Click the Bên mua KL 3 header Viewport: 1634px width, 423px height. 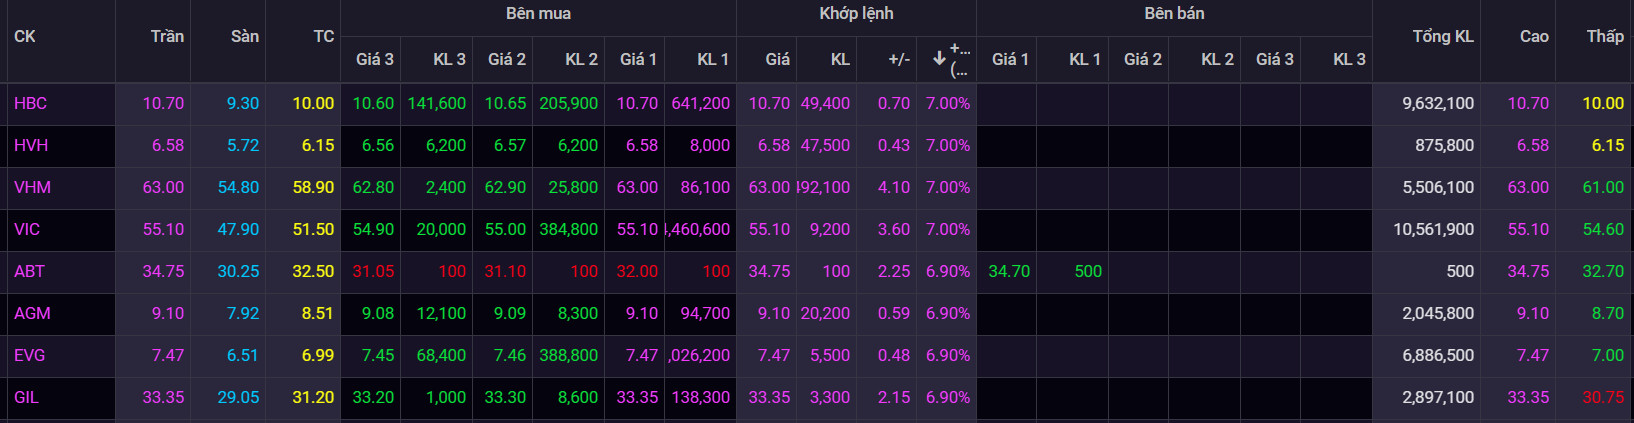[449, 59]
